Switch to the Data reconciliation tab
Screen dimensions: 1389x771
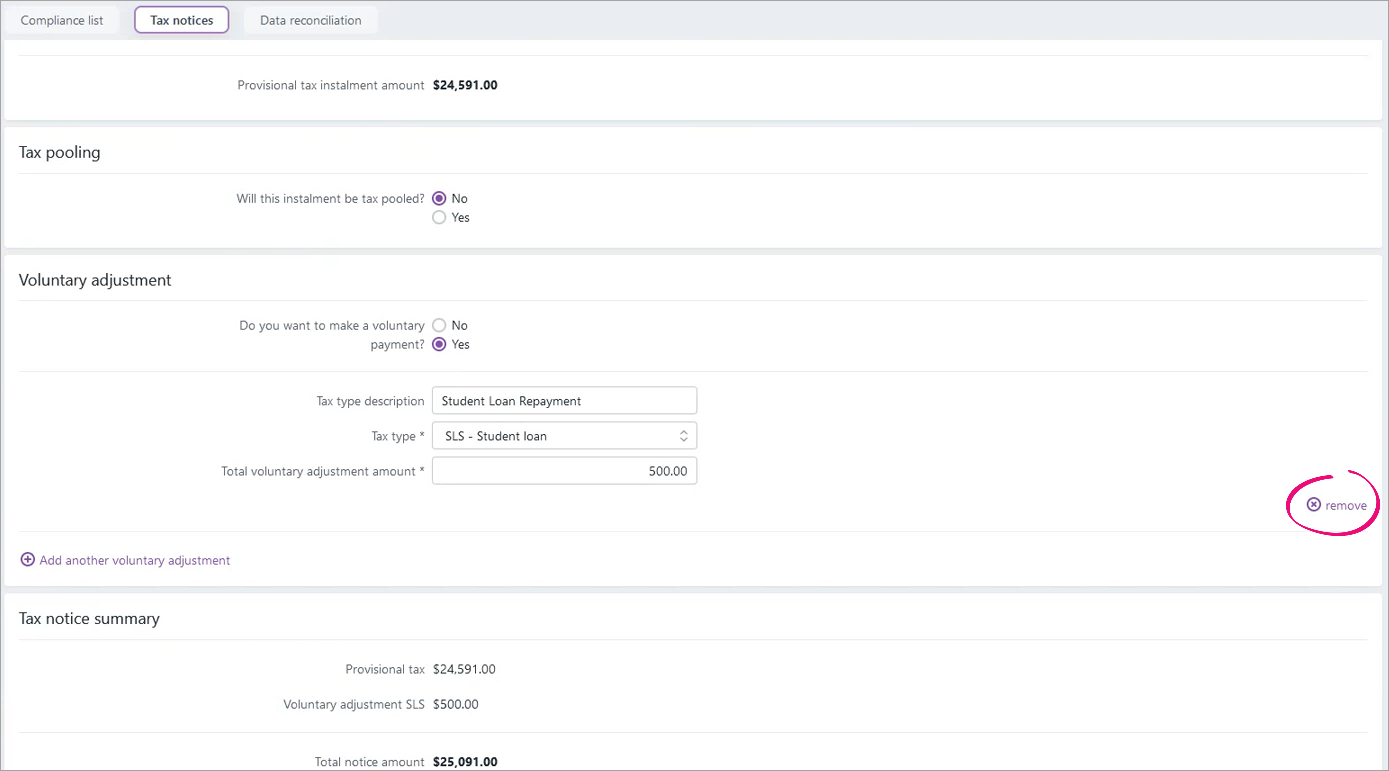pos(310,20)
